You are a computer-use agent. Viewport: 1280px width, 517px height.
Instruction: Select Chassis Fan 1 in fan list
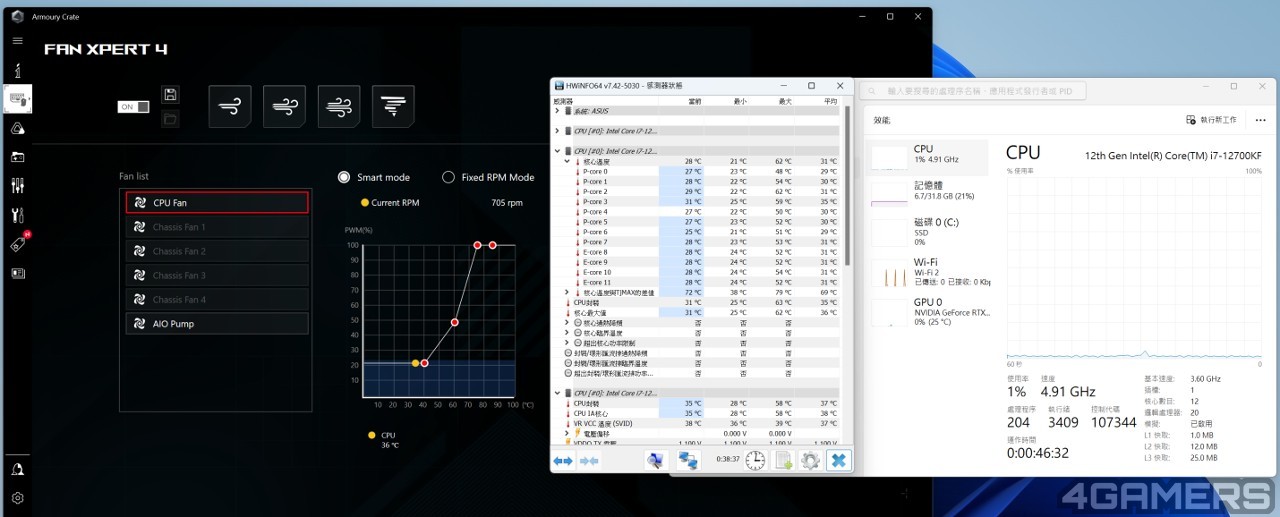tap(217, 227)
